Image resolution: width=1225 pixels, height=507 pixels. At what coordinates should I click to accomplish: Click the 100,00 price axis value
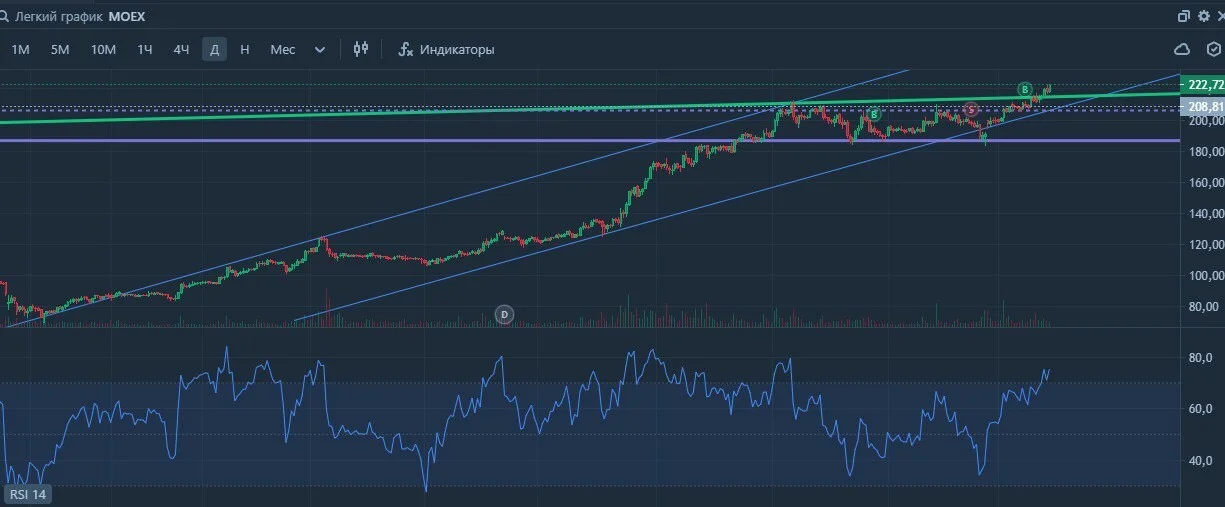point(1206,276)
